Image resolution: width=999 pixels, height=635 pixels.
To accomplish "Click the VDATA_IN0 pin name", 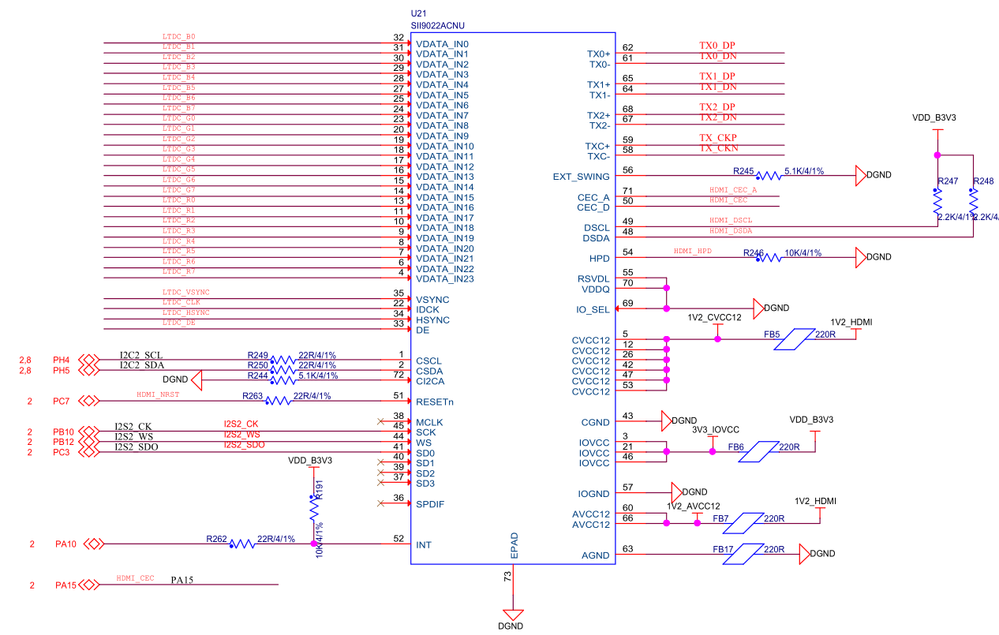I will coord(442,44).
